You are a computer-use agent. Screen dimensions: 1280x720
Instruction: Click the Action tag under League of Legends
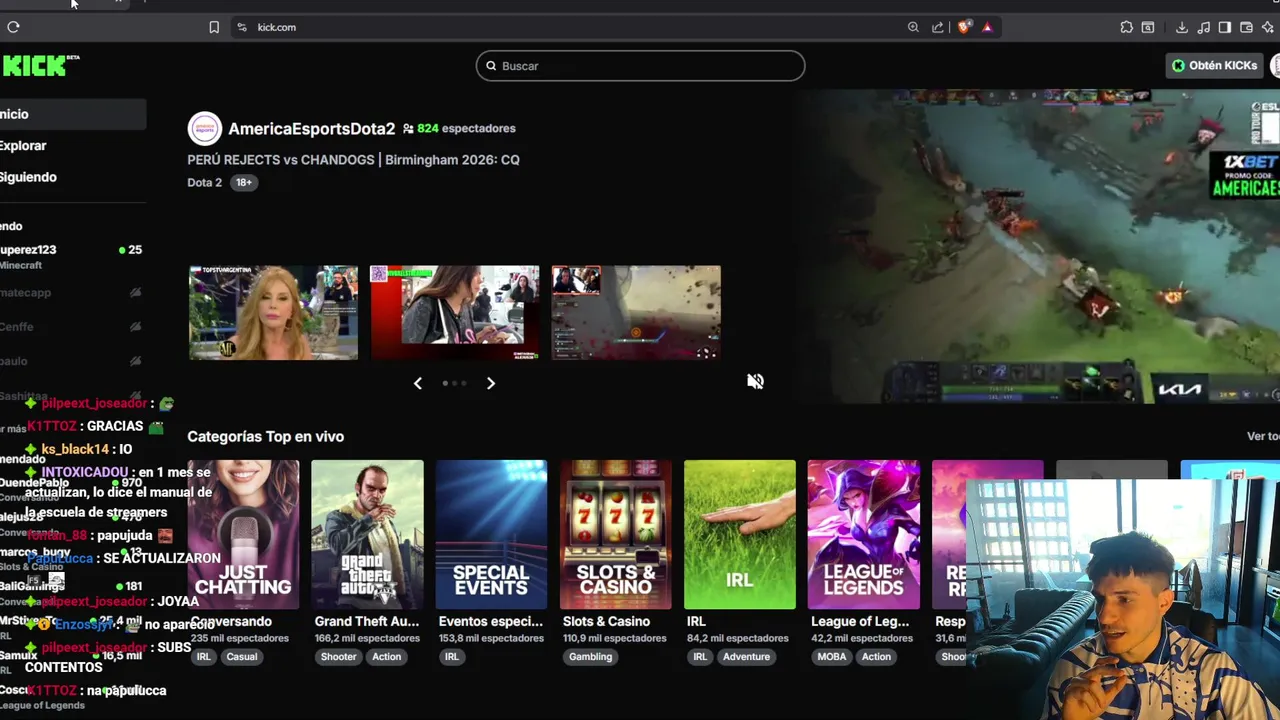point(876,657)
